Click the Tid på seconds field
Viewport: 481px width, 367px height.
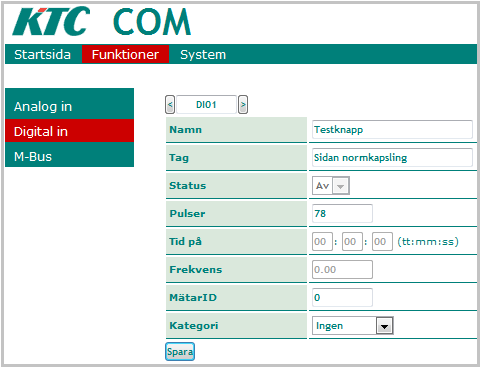click(x=382, y=242)
